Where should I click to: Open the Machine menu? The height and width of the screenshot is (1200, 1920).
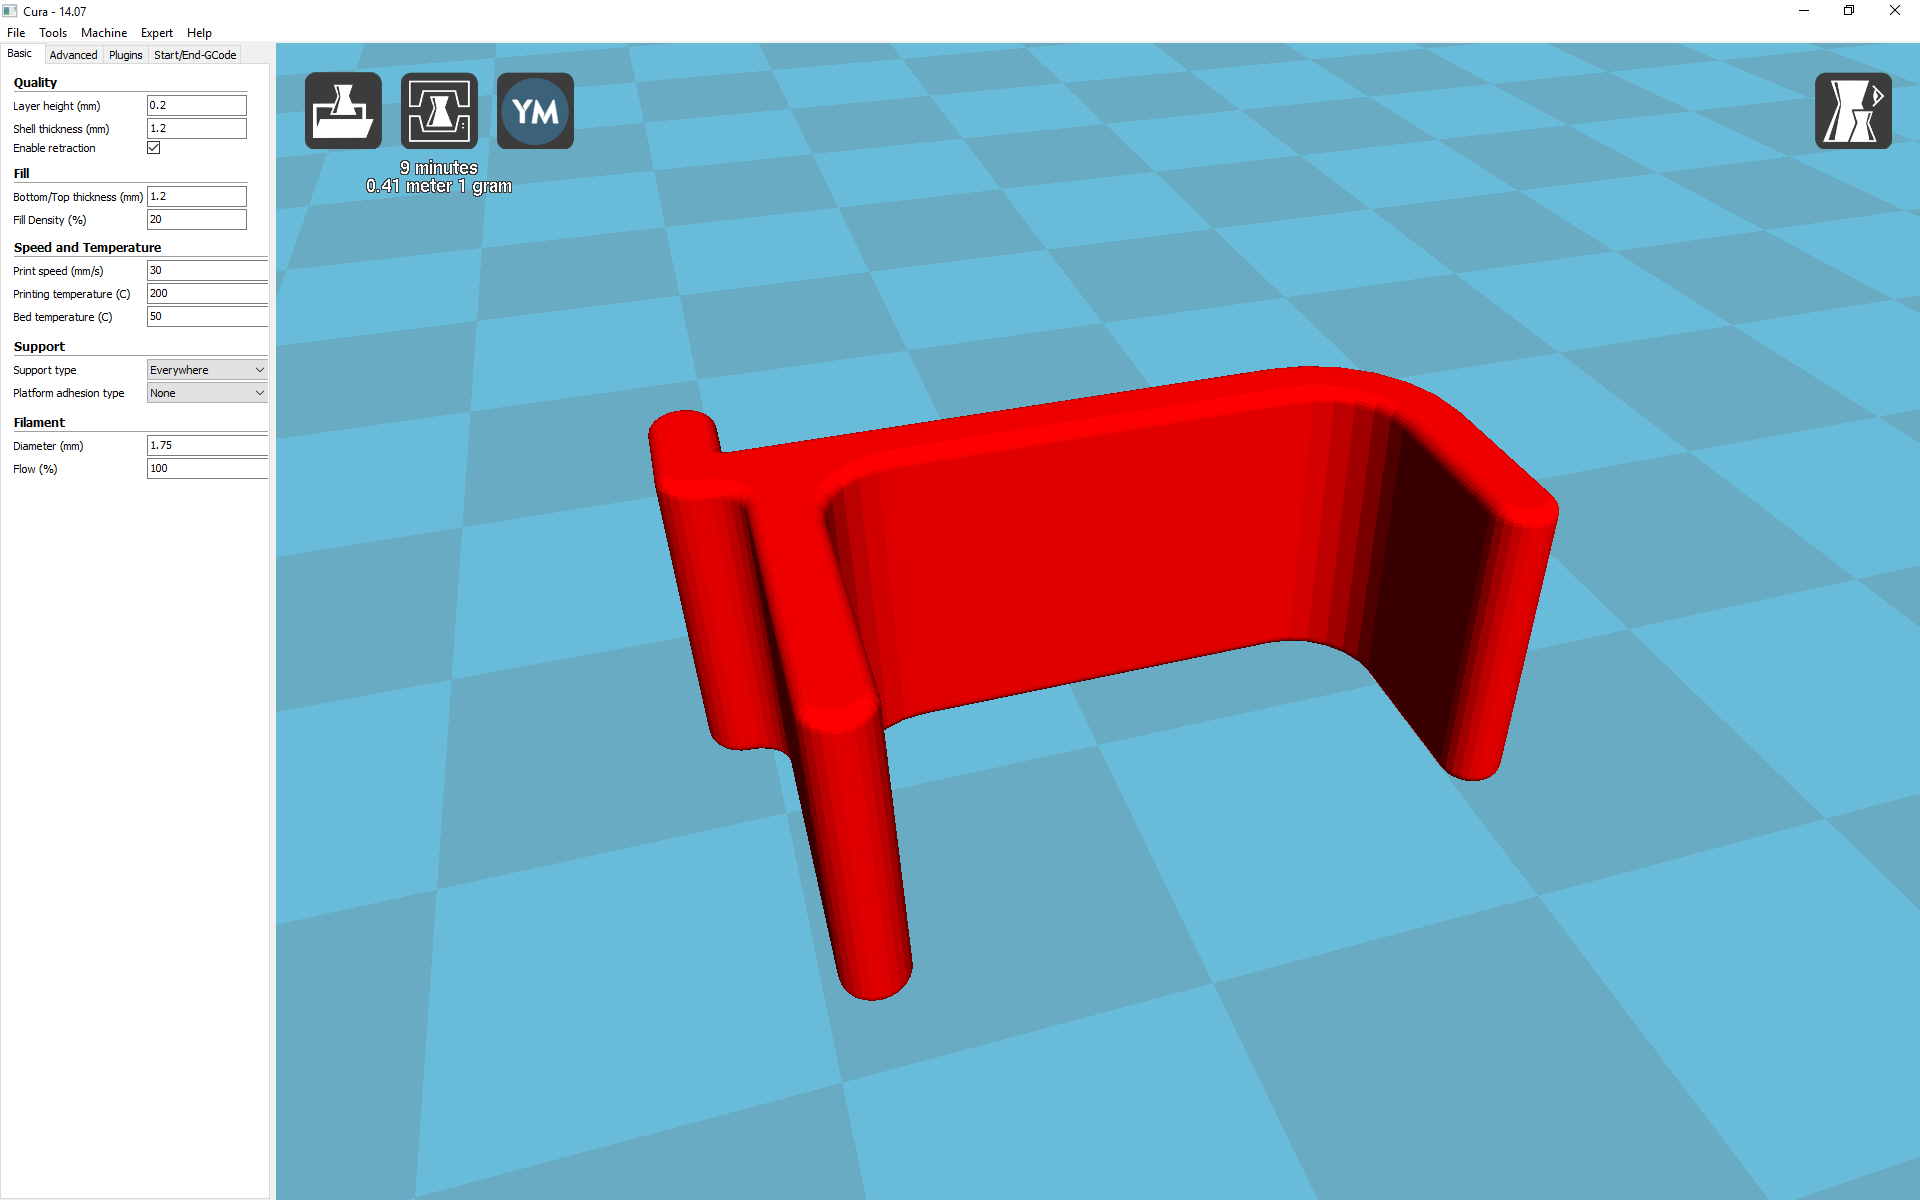[104, 33]
